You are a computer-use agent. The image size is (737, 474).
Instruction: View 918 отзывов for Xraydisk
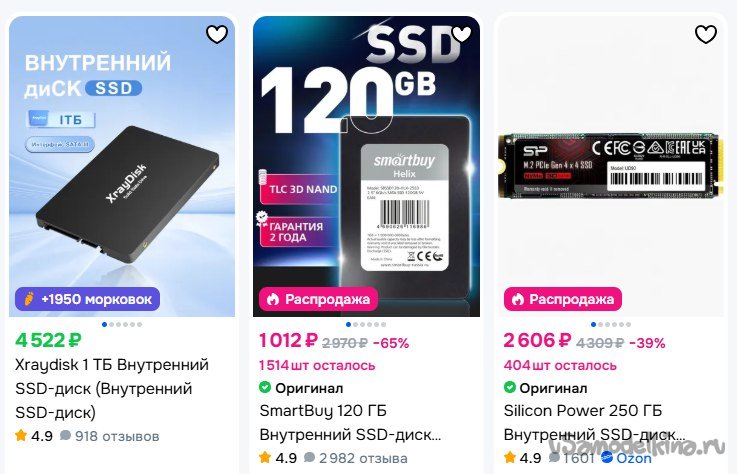coord(110,436)
